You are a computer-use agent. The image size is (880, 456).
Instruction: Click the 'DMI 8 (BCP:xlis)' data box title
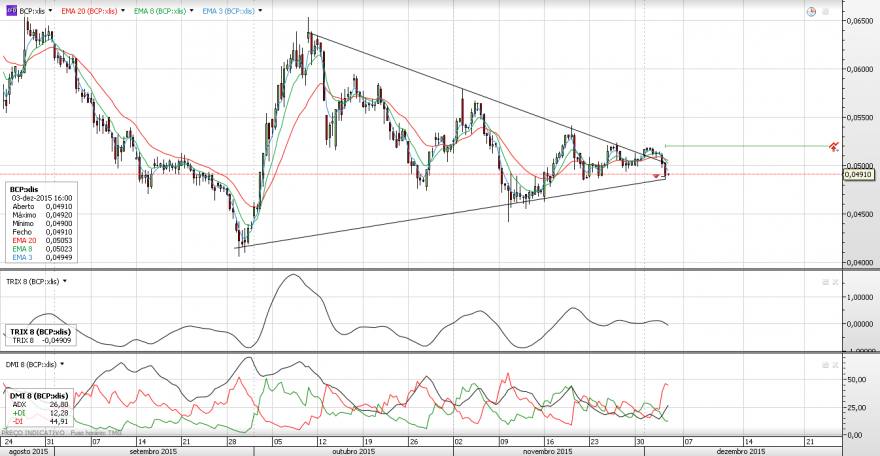tap(39, 396)
